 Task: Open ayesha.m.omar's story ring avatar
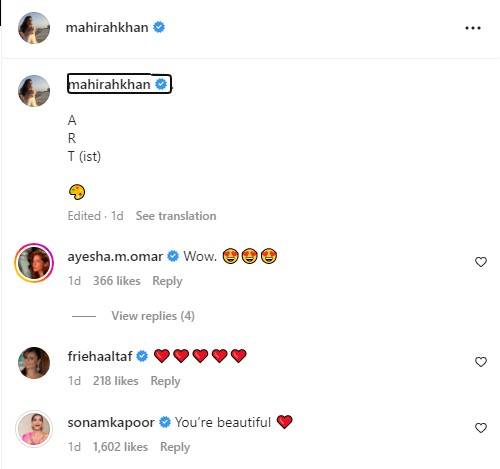click(x=34, y=263)
